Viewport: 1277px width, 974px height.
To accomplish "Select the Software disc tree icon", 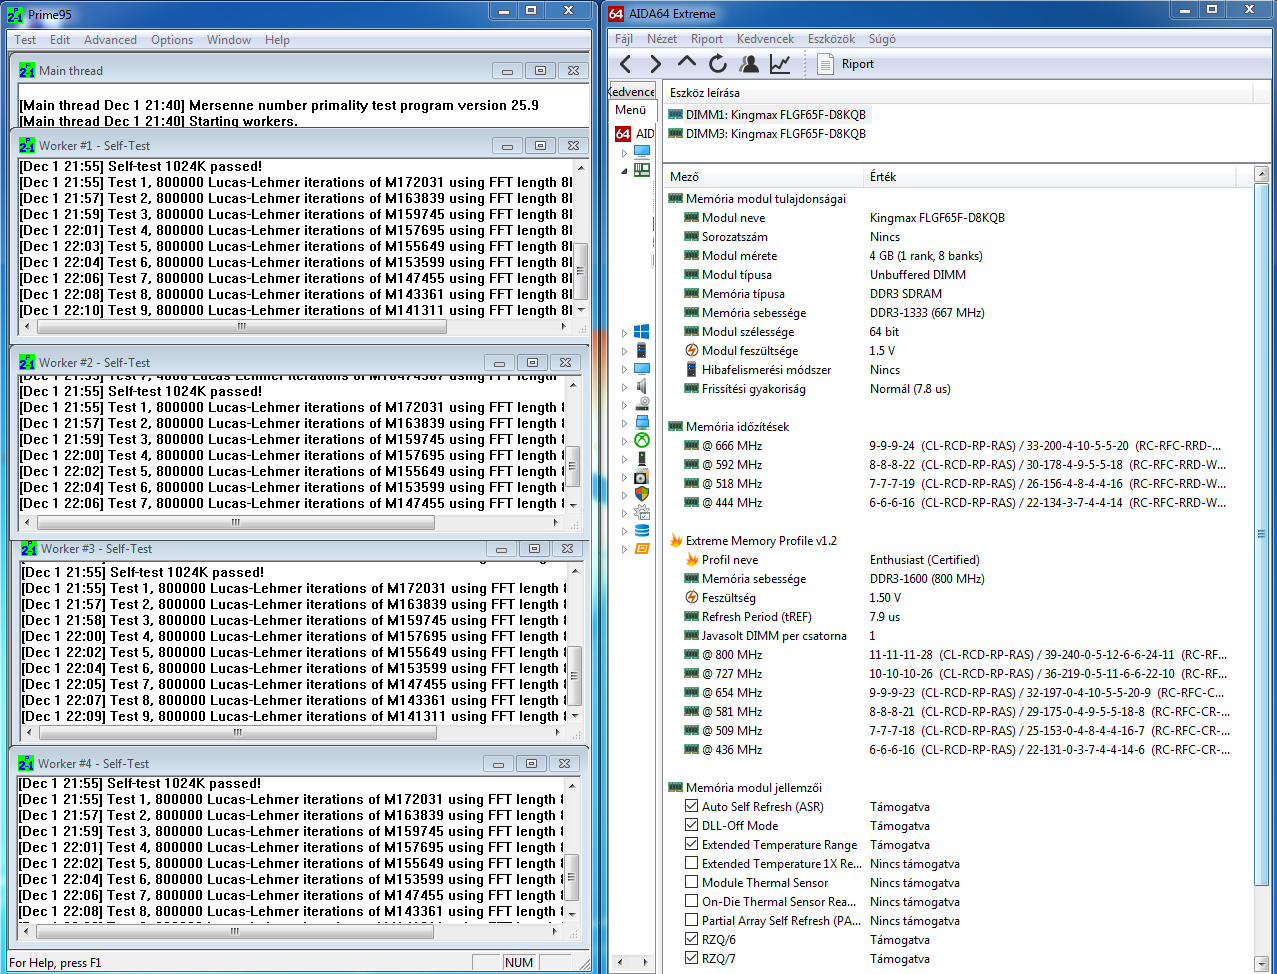I will (x=642, y=476).
